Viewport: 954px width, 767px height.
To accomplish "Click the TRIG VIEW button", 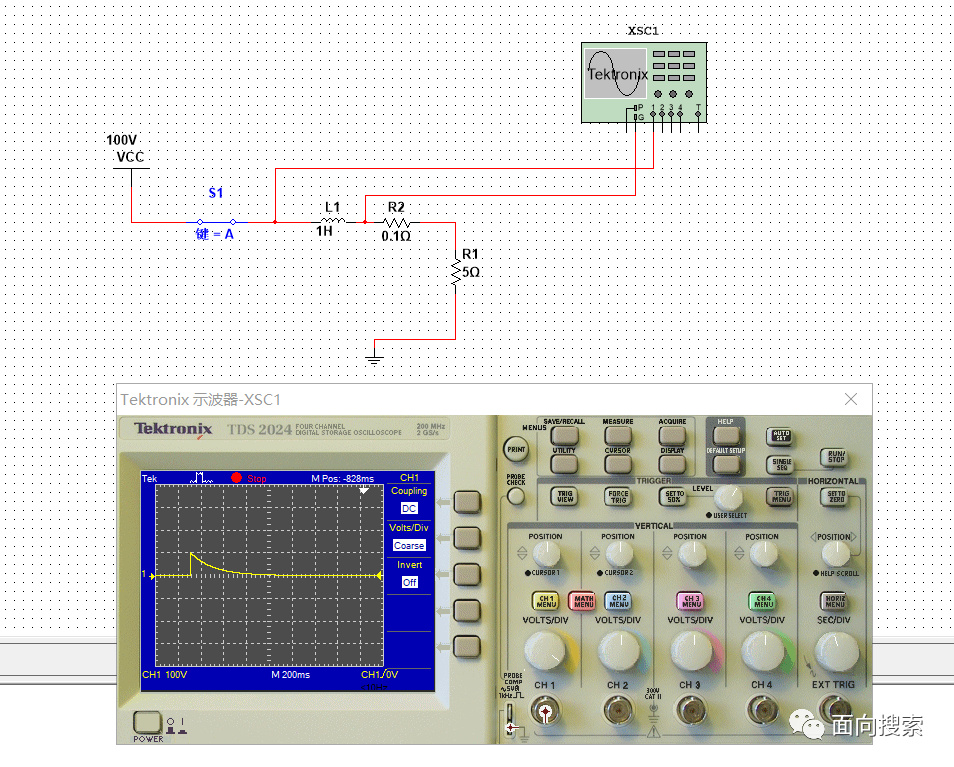I will click(x=565, y=496).
